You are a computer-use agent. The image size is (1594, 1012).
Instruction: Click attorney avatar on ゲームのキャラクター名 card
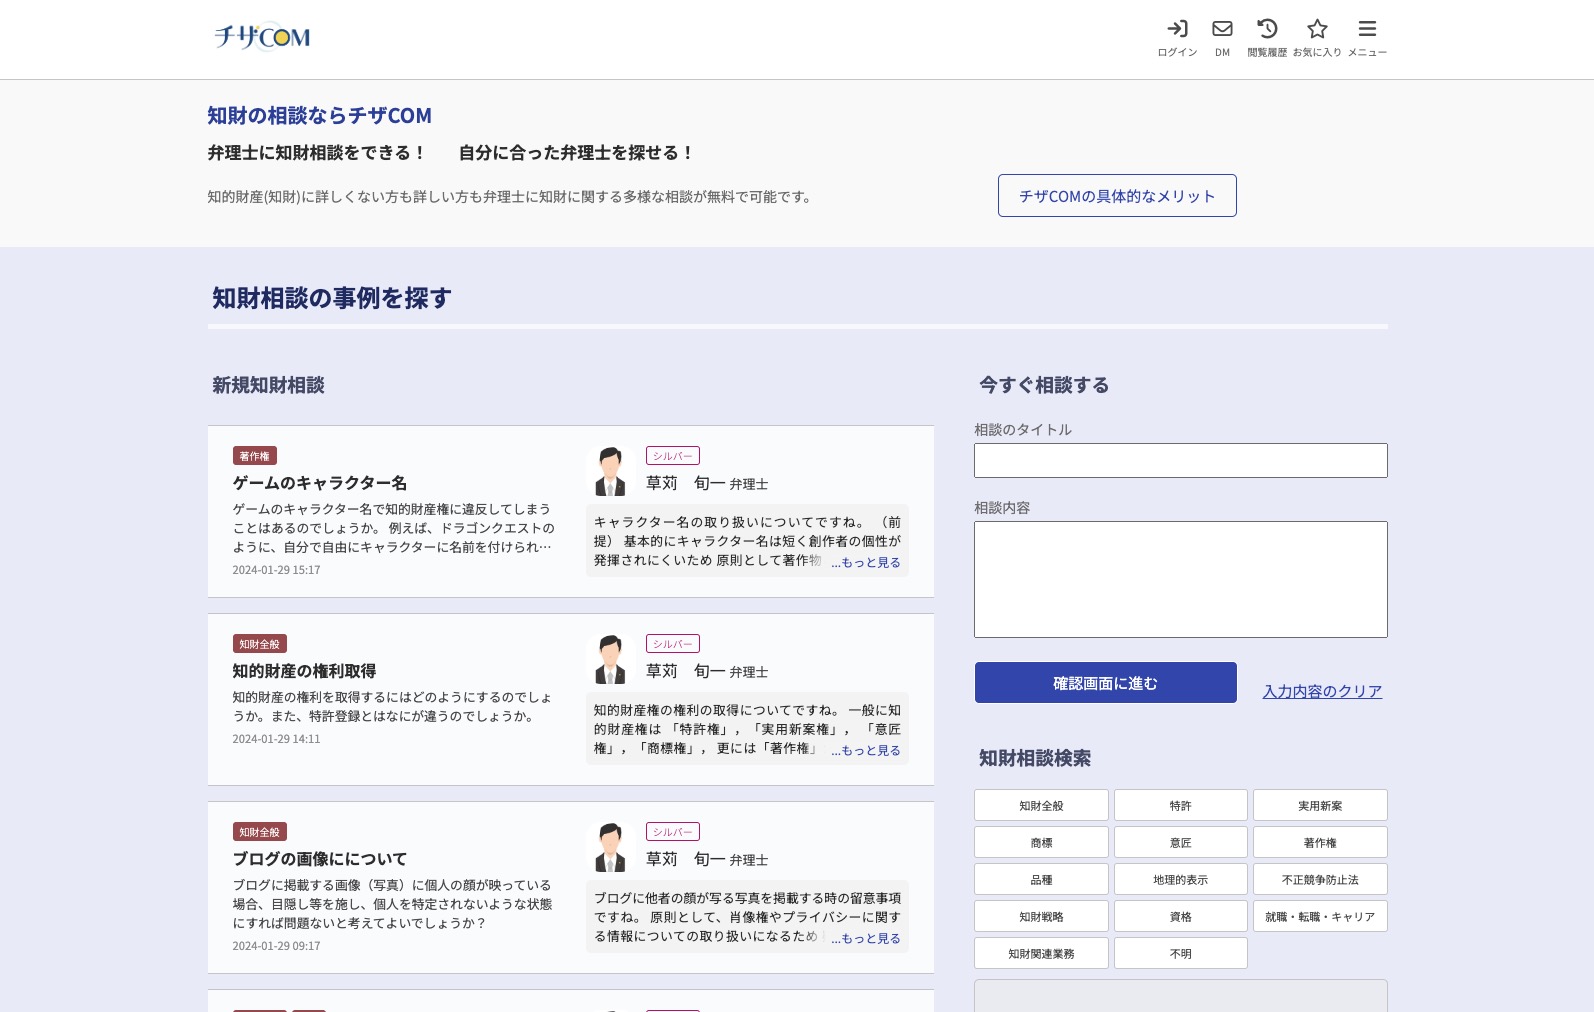point(610,471)
